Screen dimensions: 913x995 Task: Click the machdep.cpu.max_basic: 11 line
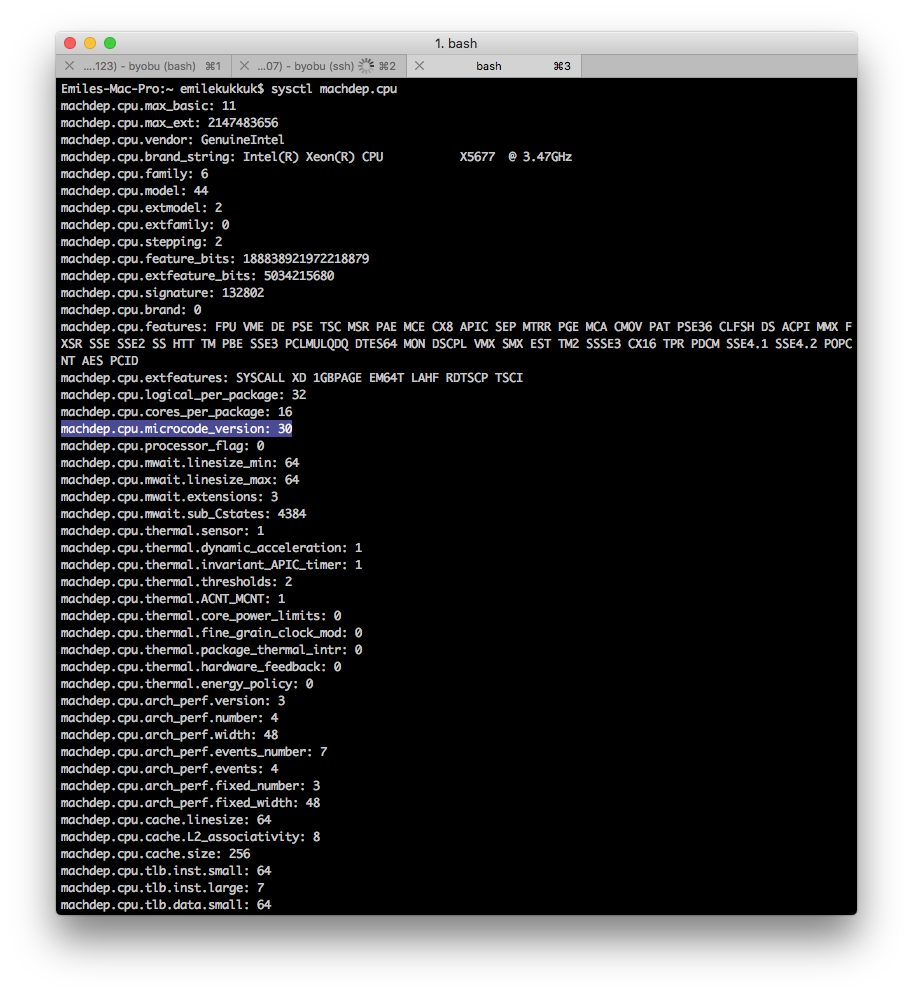click(x=148, y=106)
